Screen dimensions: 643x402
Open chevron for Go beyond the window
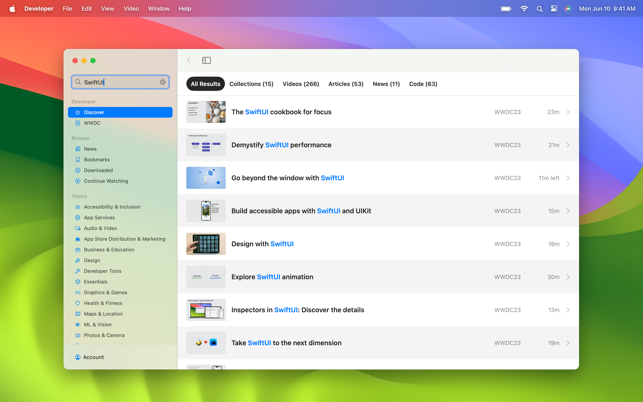[x=568, y=178]
